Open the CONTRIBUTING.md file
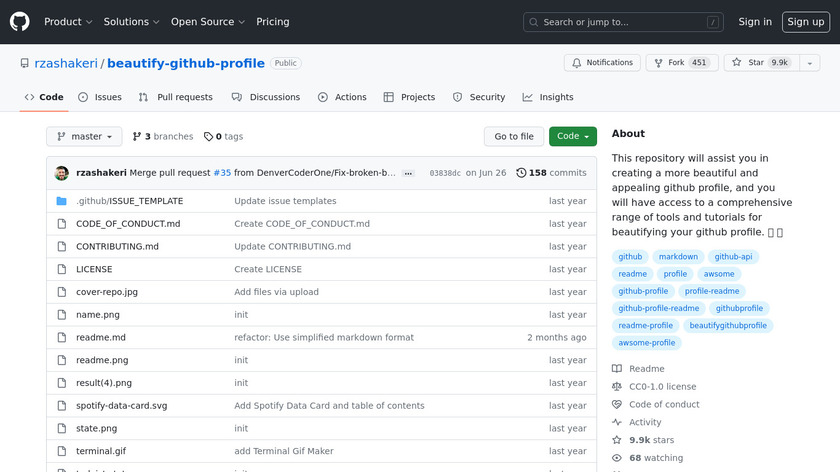The image size is (840, 472). click(x=117, y=246)
